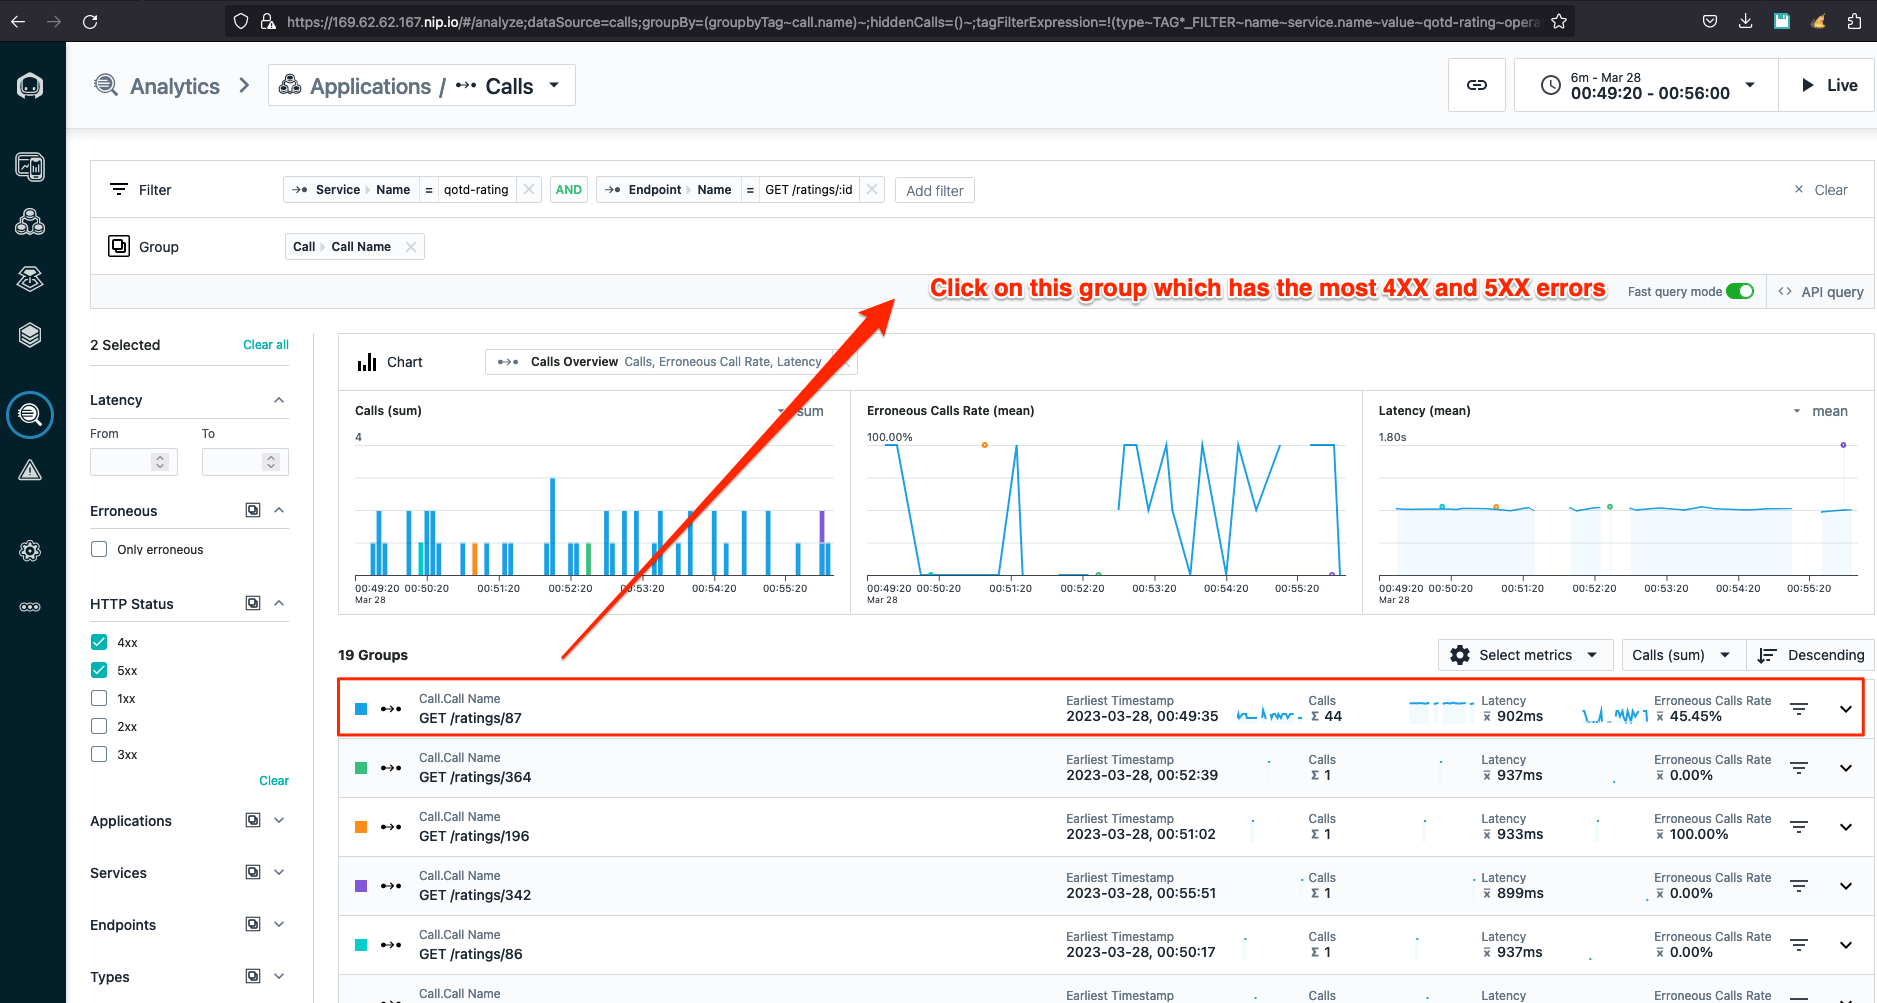Open the dashboards icon in left sidebar
Image resolution: width=1877 pixels, height=1003 pixels.
30,166
